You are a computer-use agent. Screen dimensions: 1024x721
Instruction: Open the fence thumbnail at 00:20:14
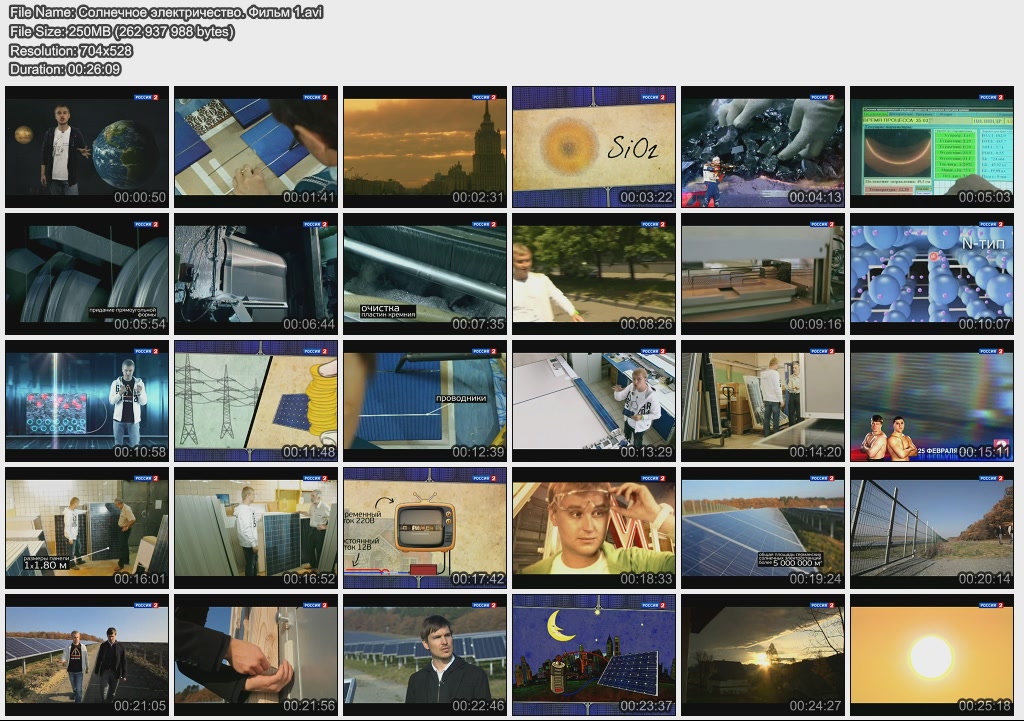[x=932, y=528]
